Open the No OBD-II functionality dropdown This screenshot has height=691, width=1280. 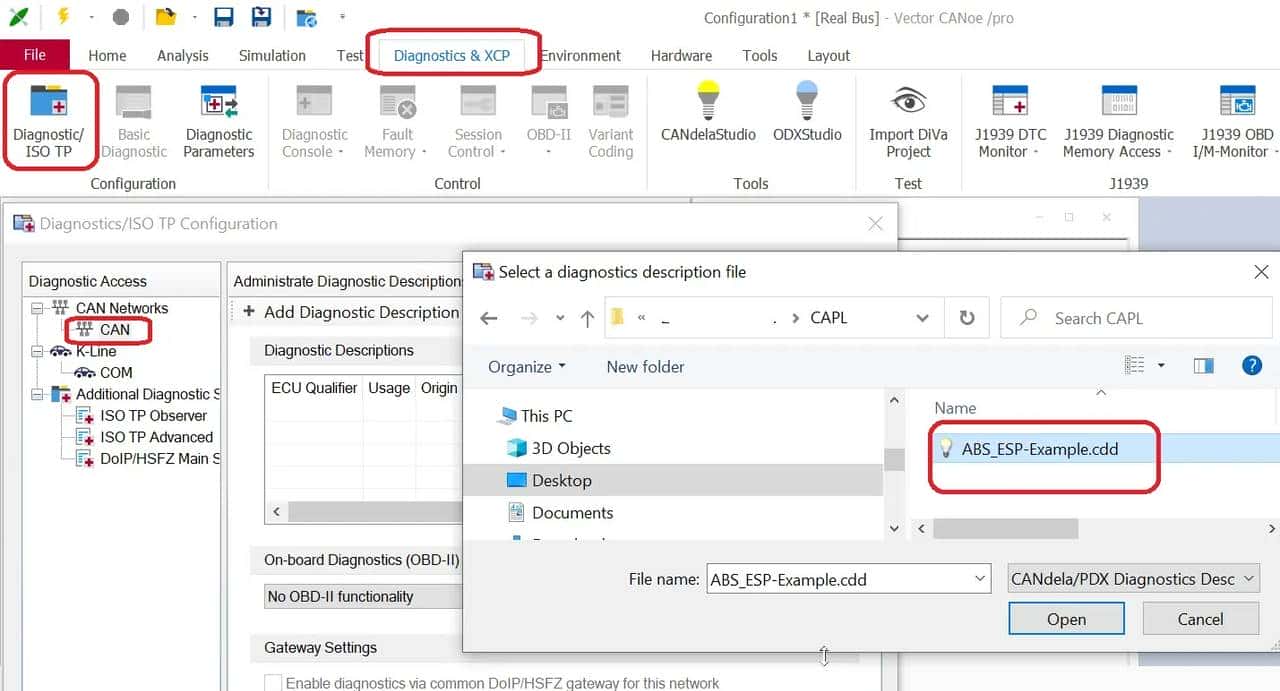pyautogui.click(x=362, y=596)
